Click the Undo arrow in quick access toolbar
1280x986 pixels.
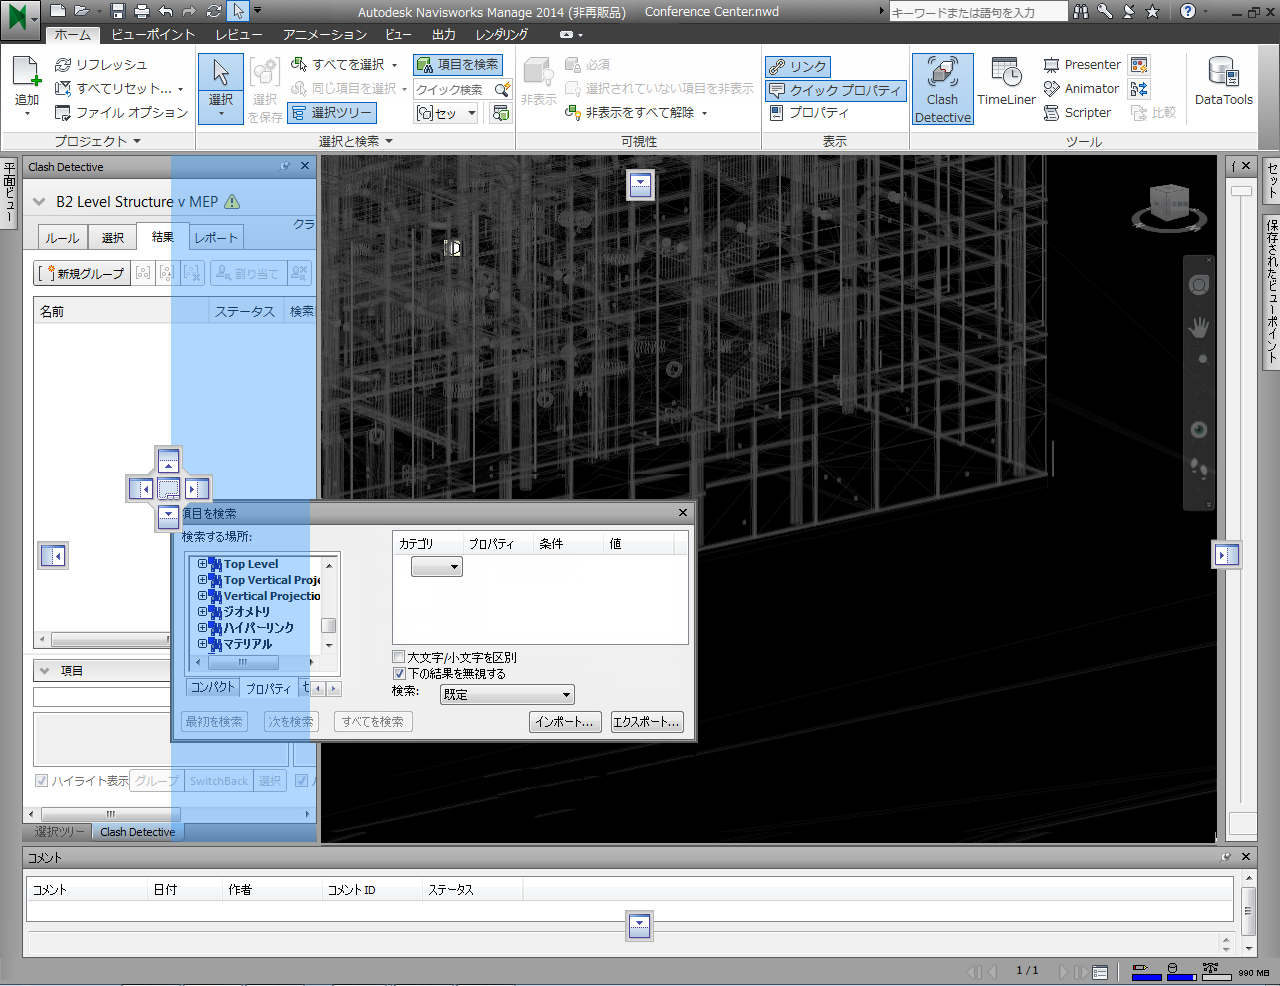point(166,12)
